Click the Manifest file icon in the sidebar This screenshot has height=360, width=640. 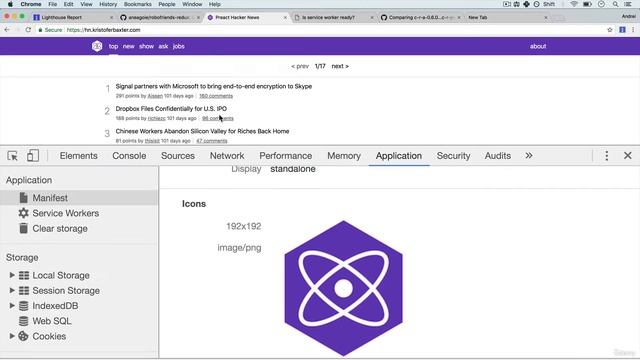pos(24,198)
